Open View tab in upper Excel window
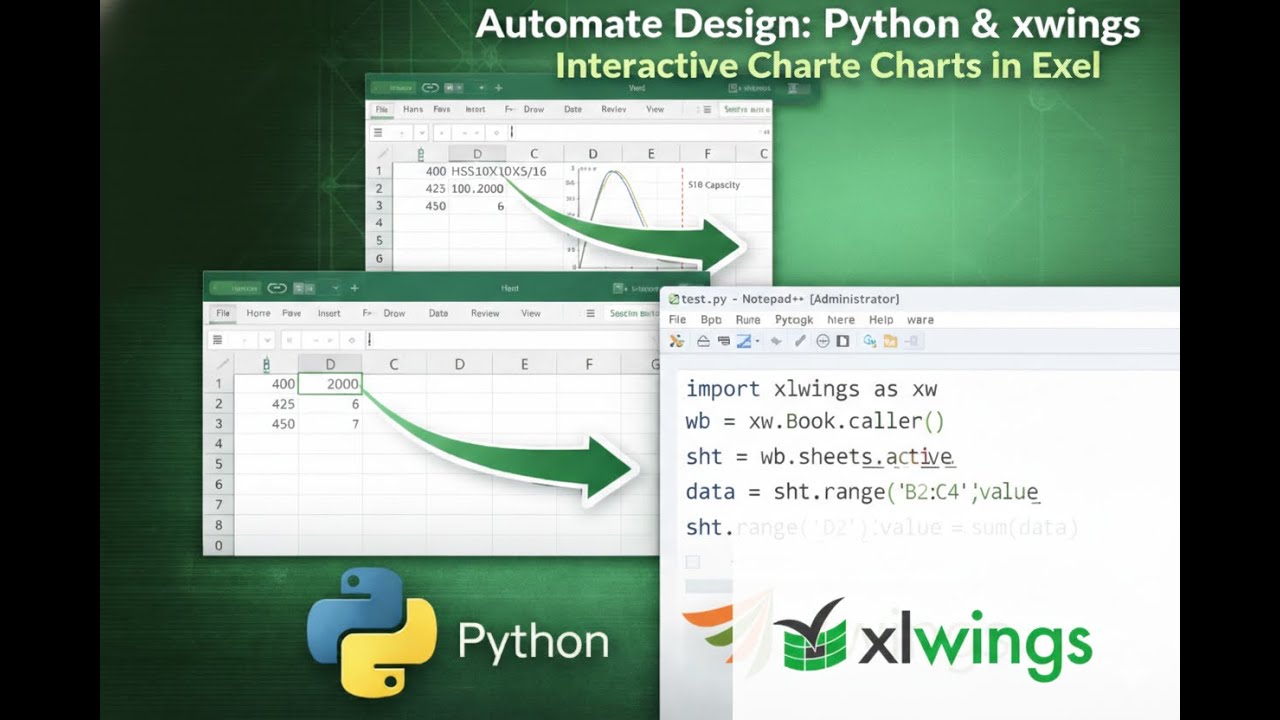Screen dimensions: 1280x720 tap(655, 109)
